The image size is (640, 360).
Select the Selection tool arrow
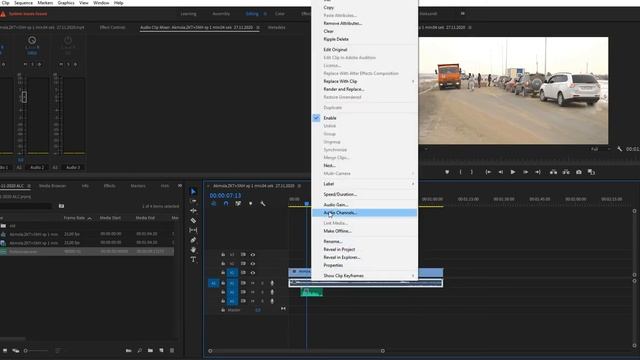pos(193,191)
